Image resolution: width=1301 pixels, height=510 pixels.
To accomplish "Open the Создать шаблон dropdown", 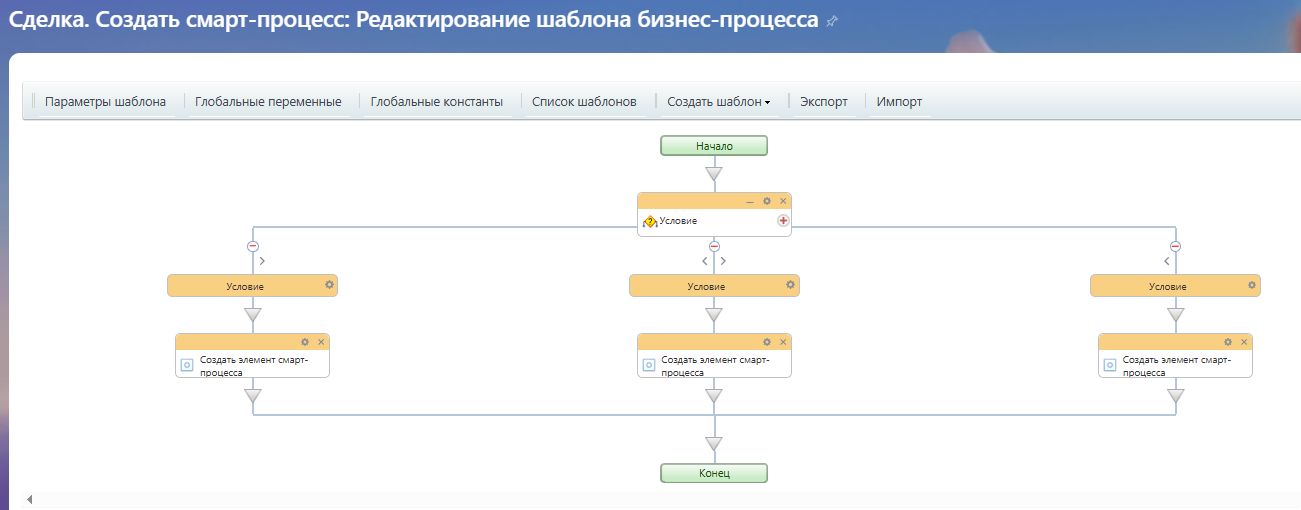I will [718, 101].
